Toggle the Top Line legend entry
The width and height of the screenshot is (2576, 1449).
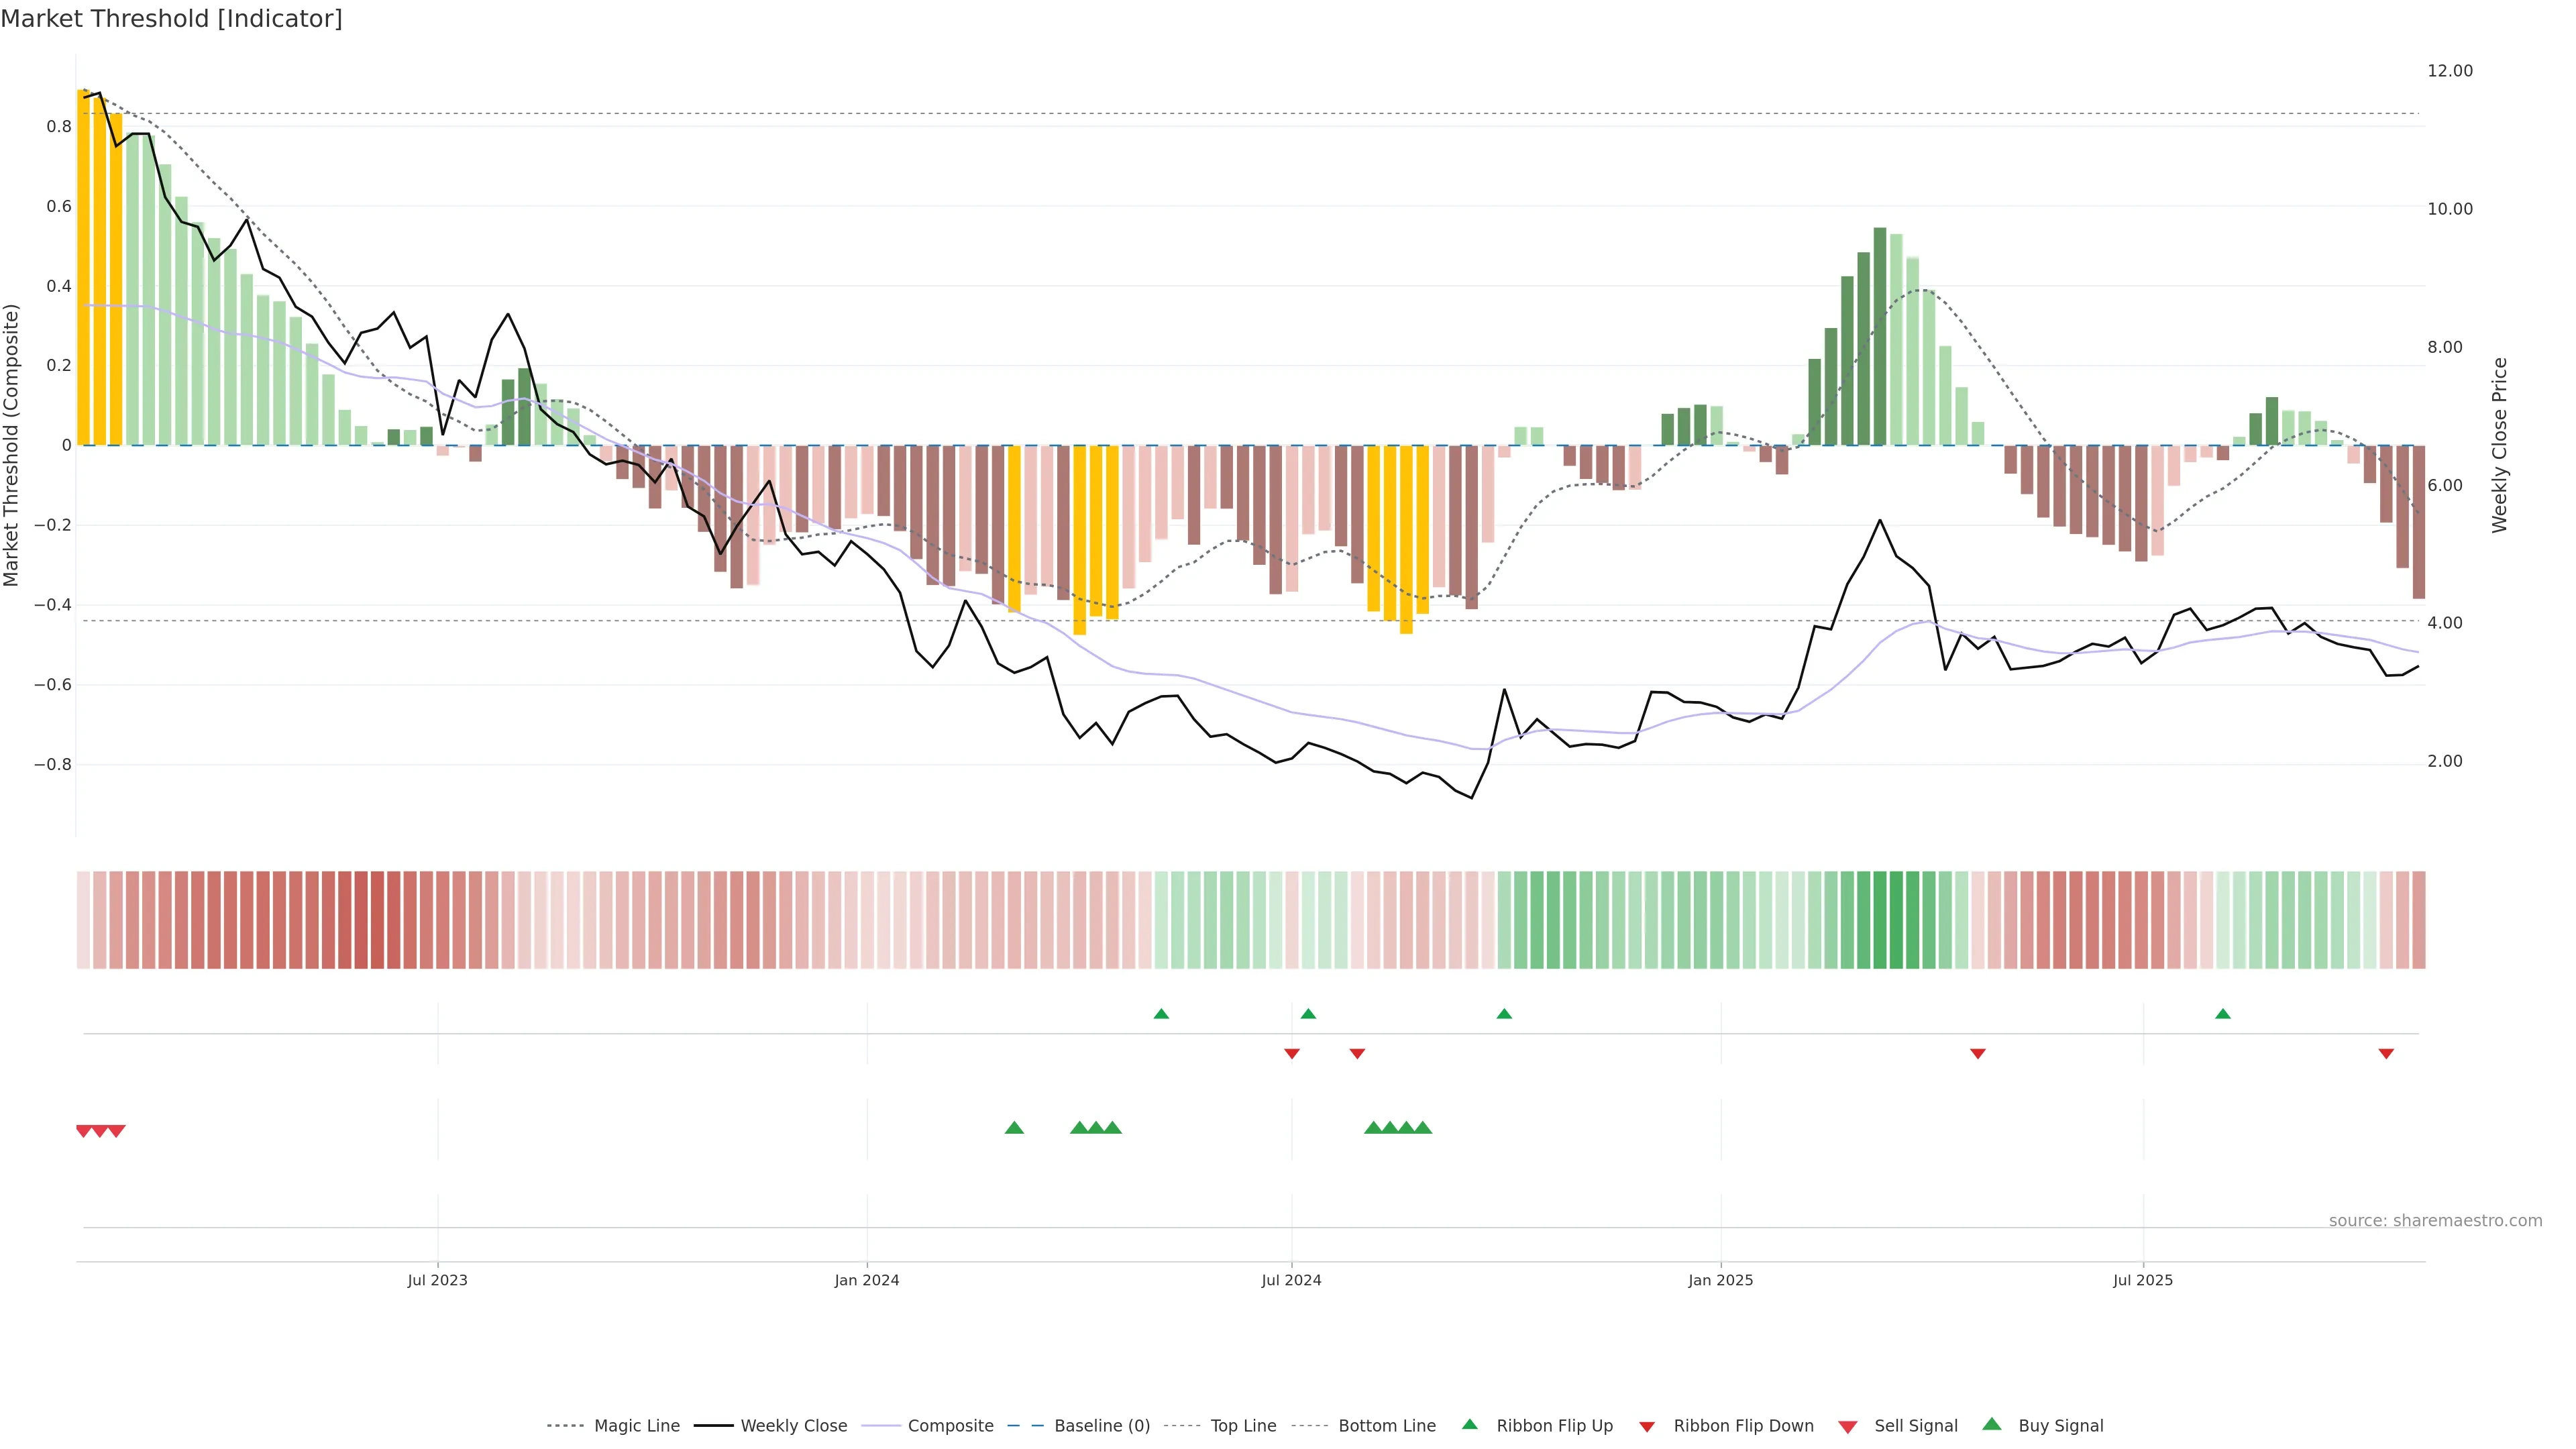tap(1243, 1426)
